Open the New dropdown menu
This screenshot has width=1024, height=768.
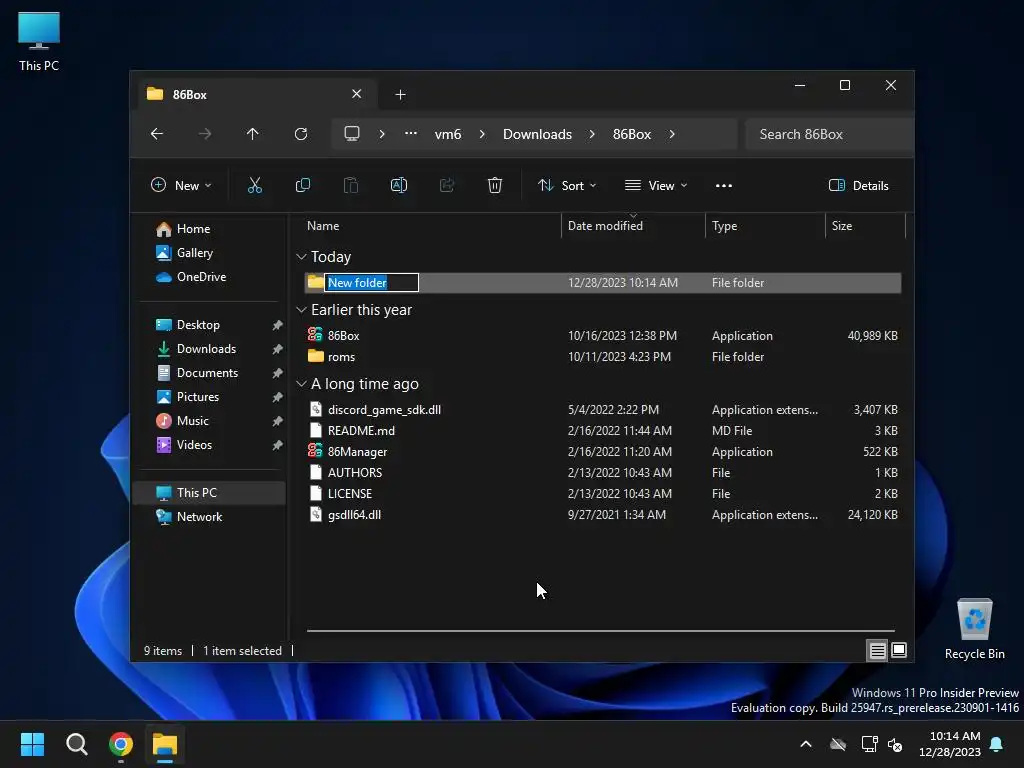[x=181, y=185]
